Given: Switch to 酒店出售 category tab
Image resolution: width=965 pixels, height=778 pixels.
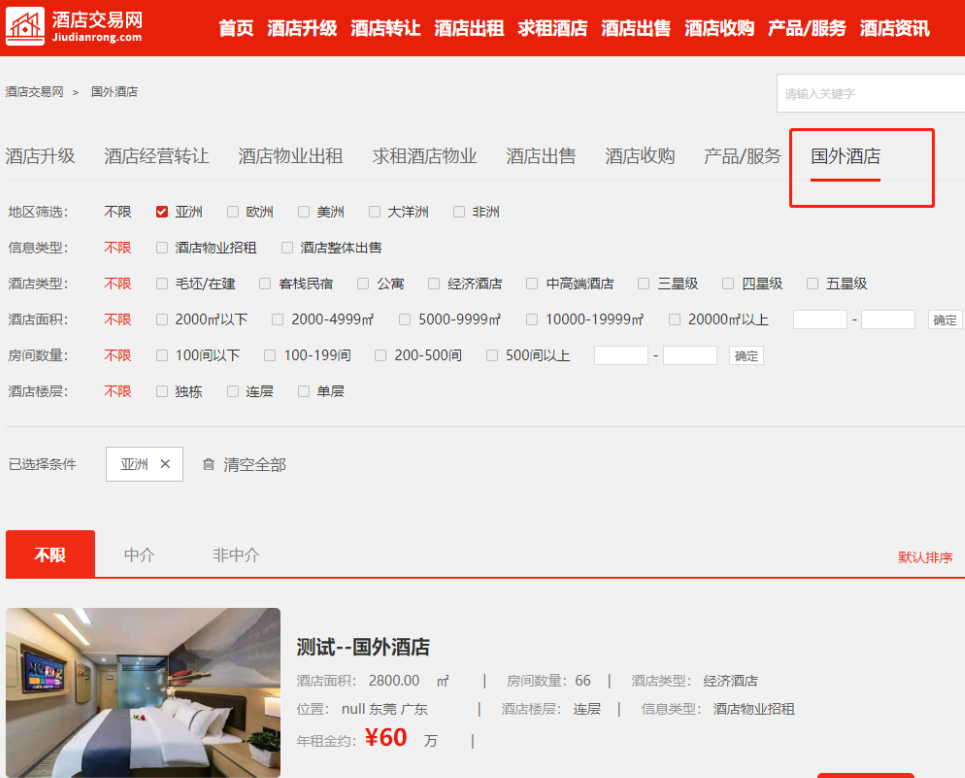Looking at the screenshot, I should point(541,156).
